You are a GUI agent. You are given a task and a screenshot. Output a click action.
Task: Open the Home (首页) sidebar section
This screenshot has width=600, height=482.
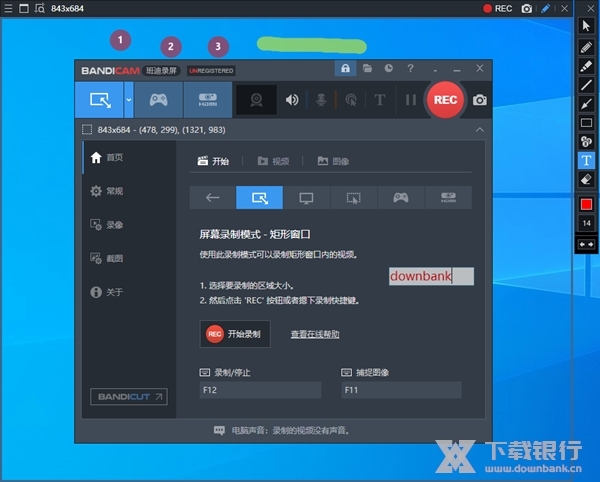click(x=129, y=157)
